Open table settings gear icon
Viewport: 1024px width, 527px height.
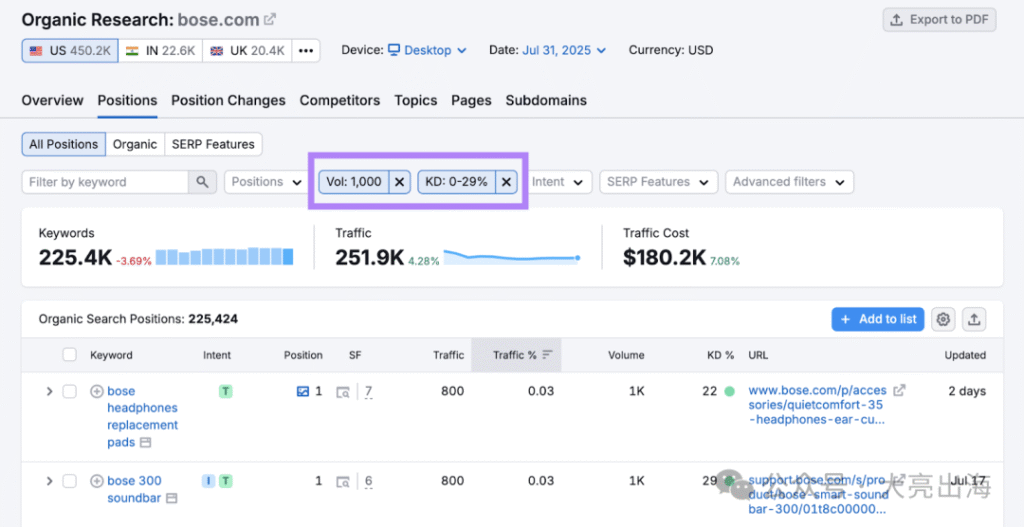[x=942, y=319]
